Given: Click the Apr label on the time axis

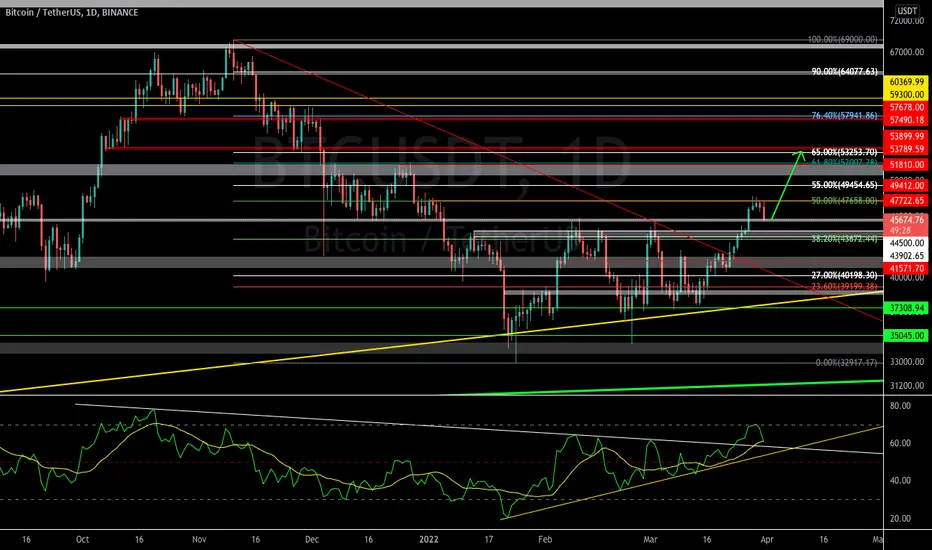Looking at the screenshot, I should 767,540.
